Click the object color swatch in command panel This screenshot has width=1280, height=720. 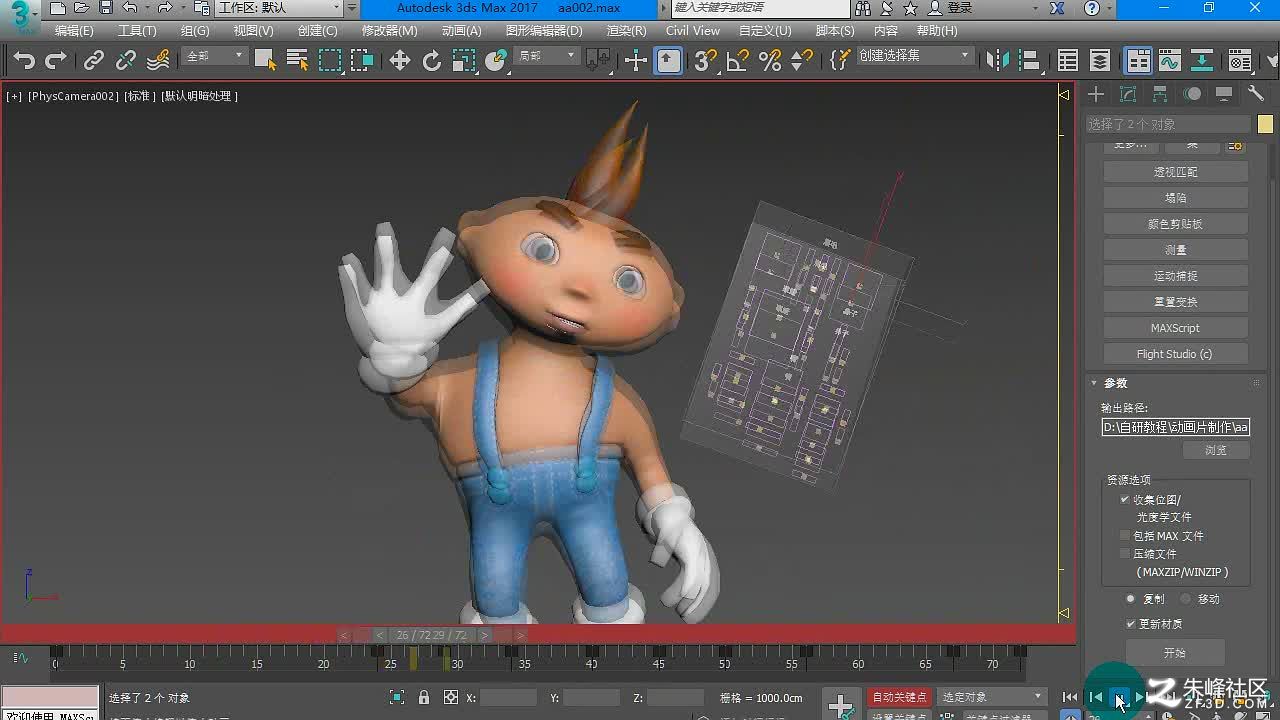click(x=1265, y=124)
